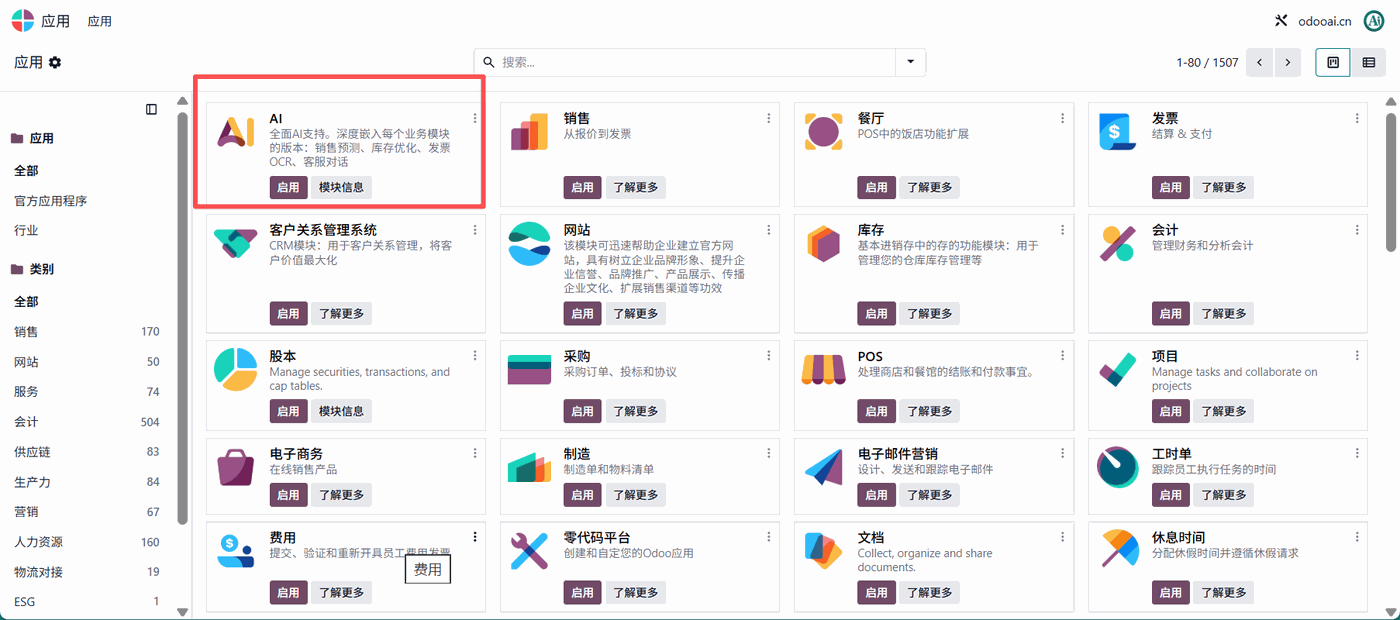Click the 文档 app icon
Image resolution: width=1400 pixels, height=620 pixels.
823,551
